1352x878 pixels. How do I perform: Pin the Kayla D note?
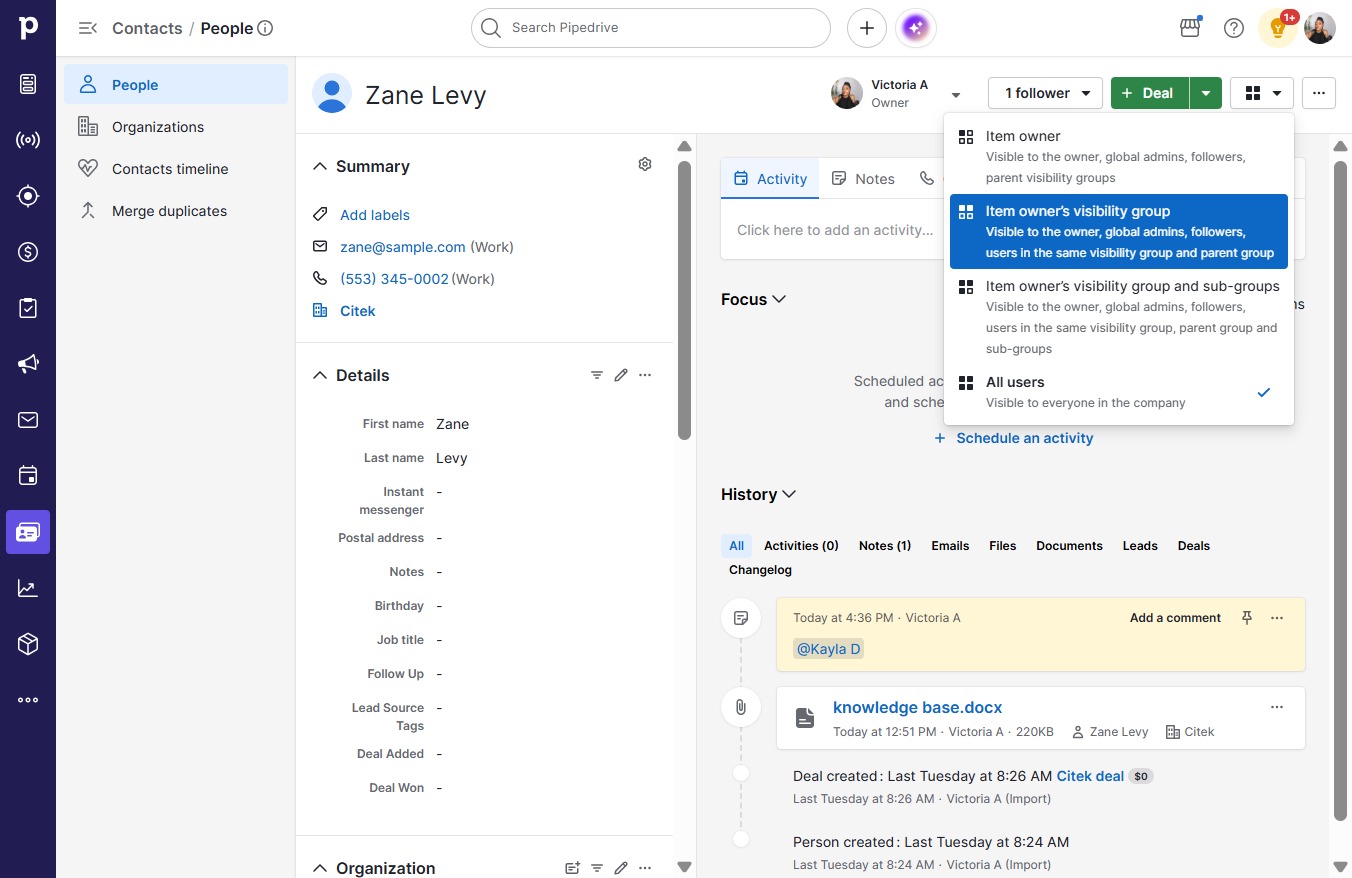tap(1247, 618)
